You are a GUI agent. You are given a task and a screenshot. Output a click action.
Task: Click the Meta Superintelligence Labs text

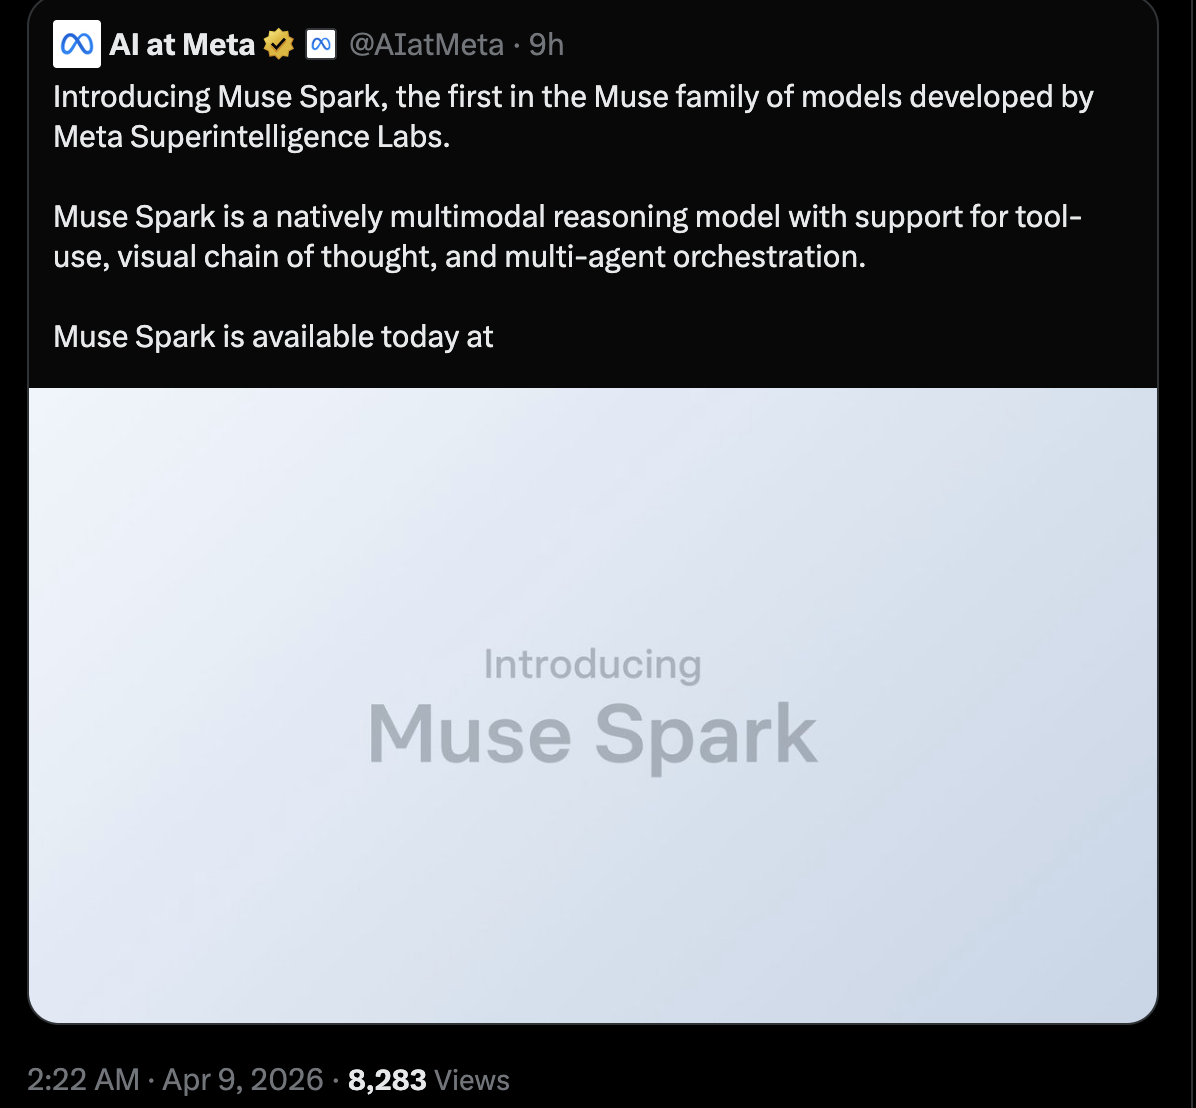click(251, 137)
